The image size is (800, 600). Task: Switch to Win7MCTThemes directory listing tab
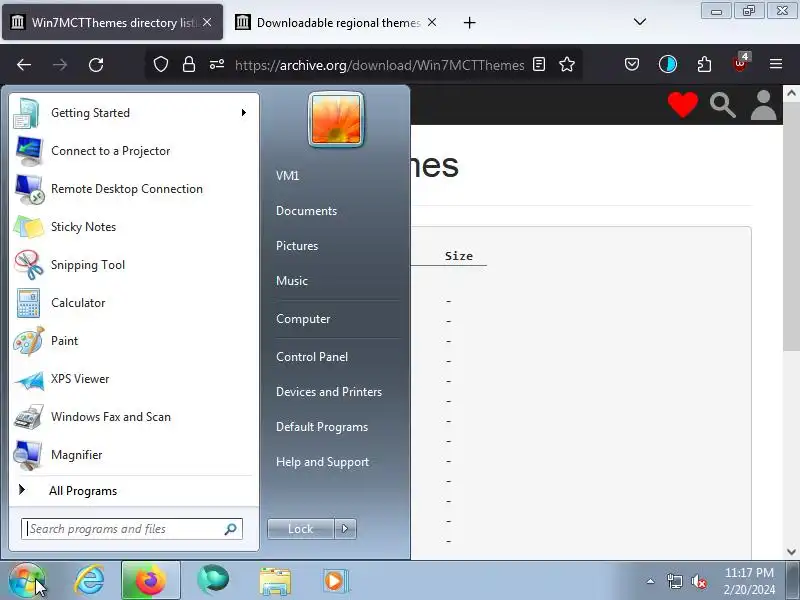pos(112,22)
